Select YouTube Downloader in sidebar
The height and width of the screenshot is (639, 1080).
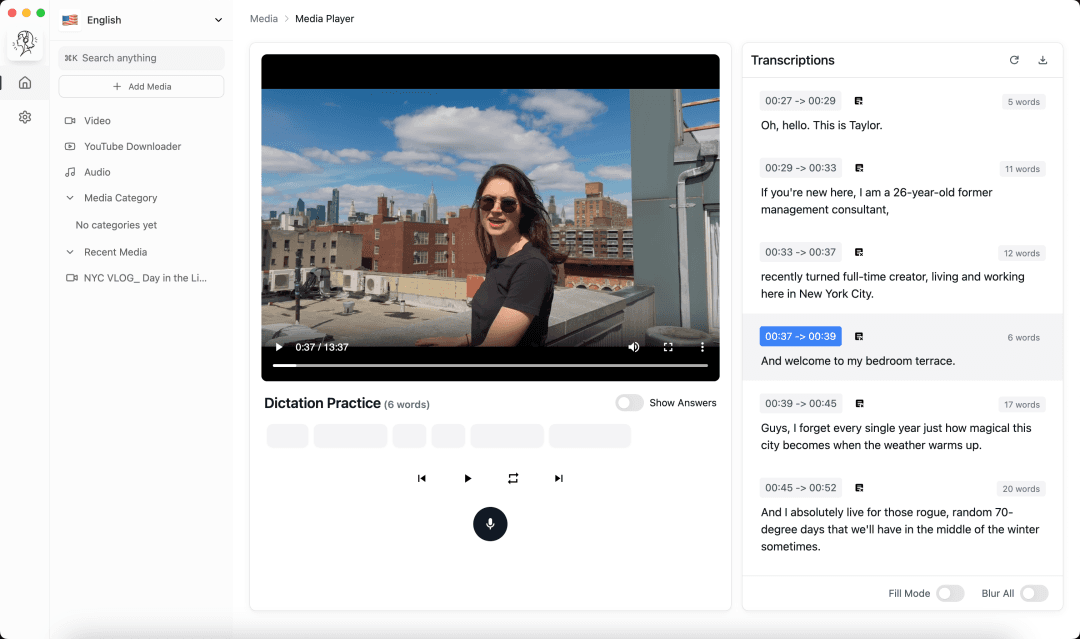[x=132, y=146]
